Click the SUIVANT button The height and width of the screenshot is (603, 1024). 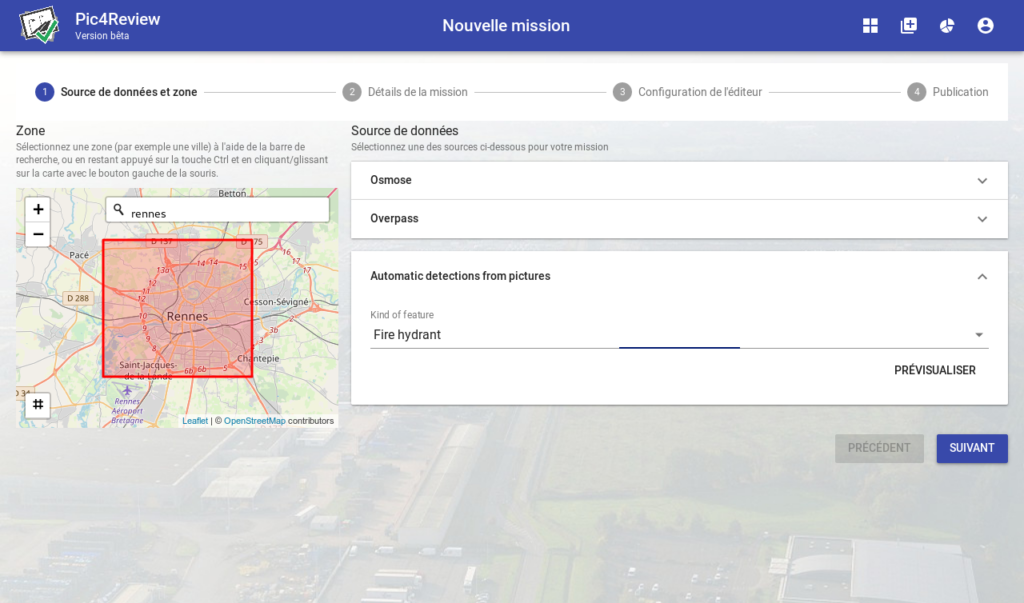click(x=971, y=448)
